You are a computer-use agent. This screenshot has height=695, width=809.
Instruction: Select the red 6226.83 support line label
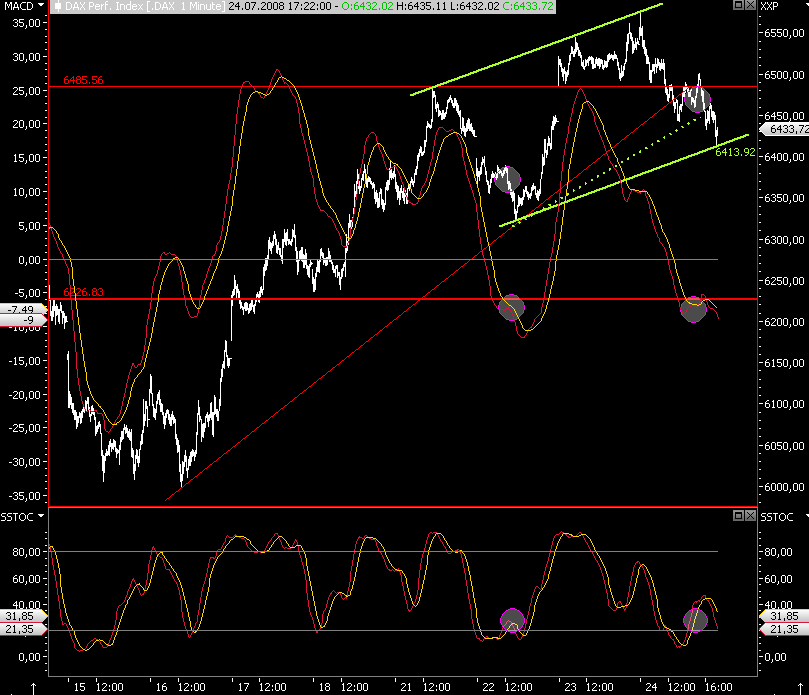[x=83, y=292]
